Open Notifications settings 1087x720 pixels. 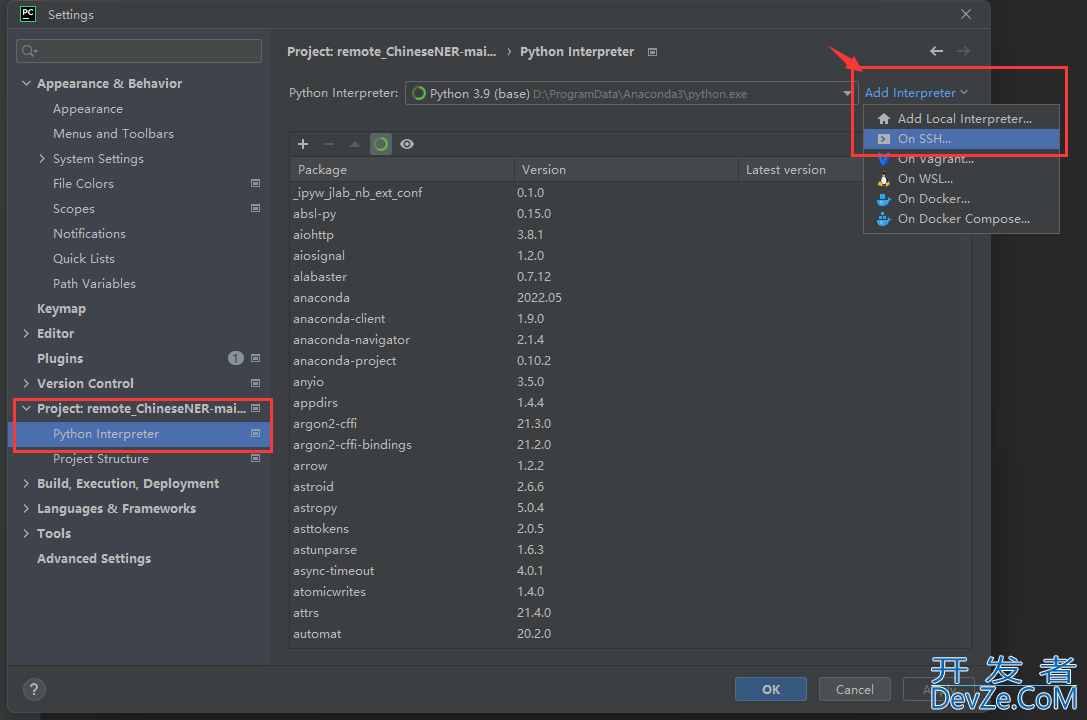[89, 234]
